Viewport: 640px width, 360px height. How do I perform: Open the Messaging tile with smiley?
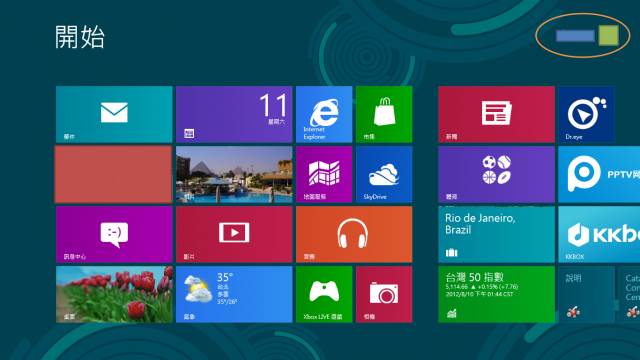[114, 234]
